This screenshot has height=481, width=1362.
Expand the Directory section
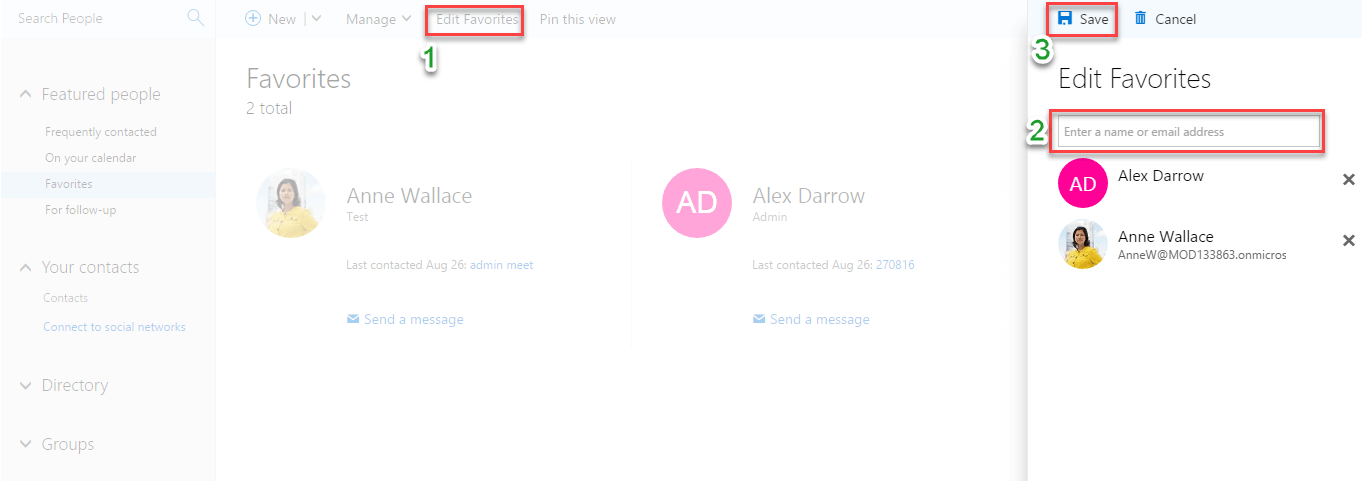[26, 385]
